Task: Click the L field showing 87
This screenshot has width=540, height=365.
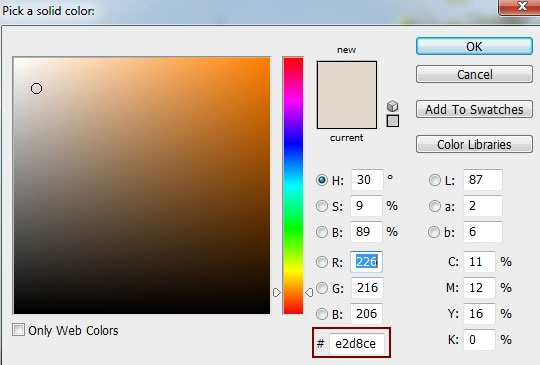Action: tap(483, 180)
